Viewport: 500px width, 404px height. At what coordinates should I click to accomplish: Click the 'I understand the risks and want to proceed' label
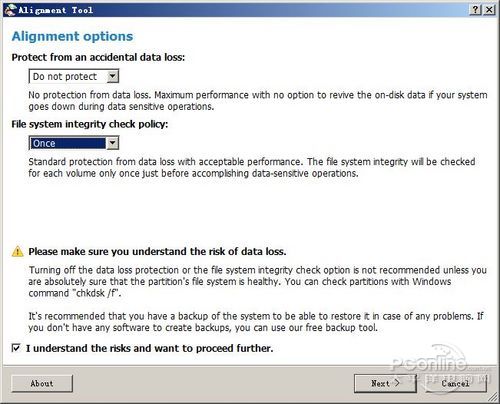click(x=150, y=348)
